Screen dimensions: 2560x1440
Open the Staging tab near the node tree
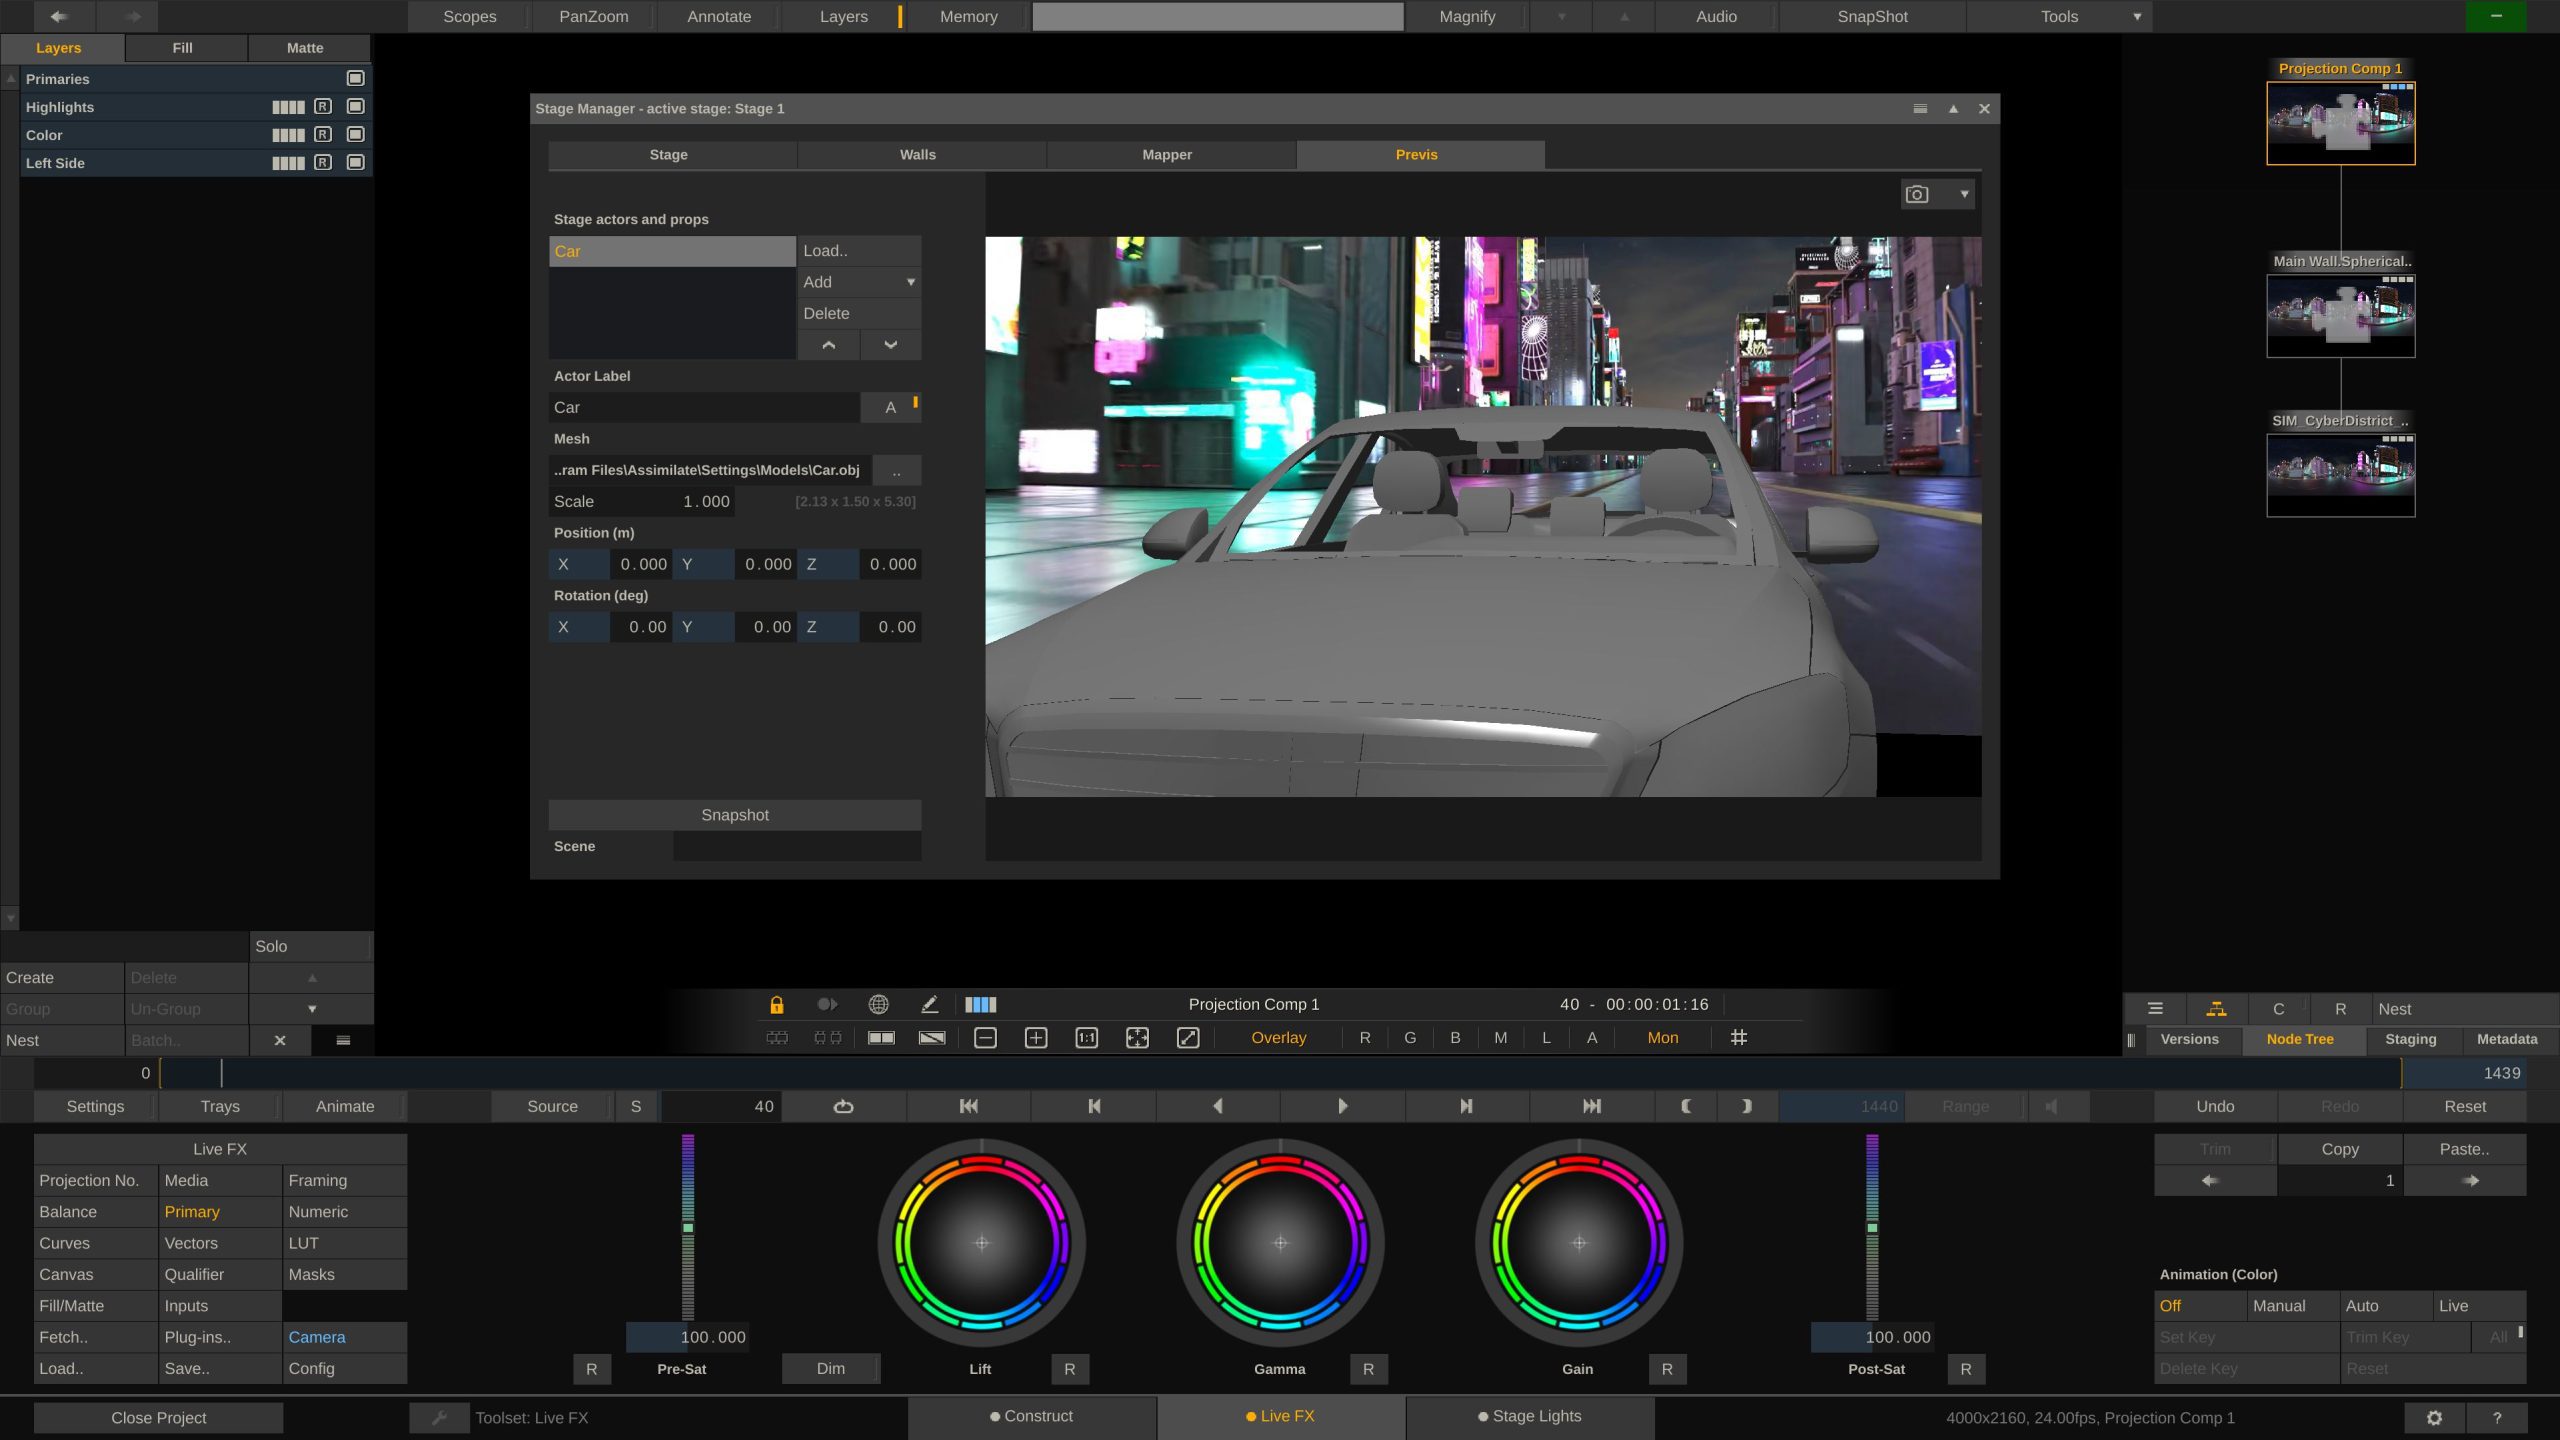click(2410, 1038)
